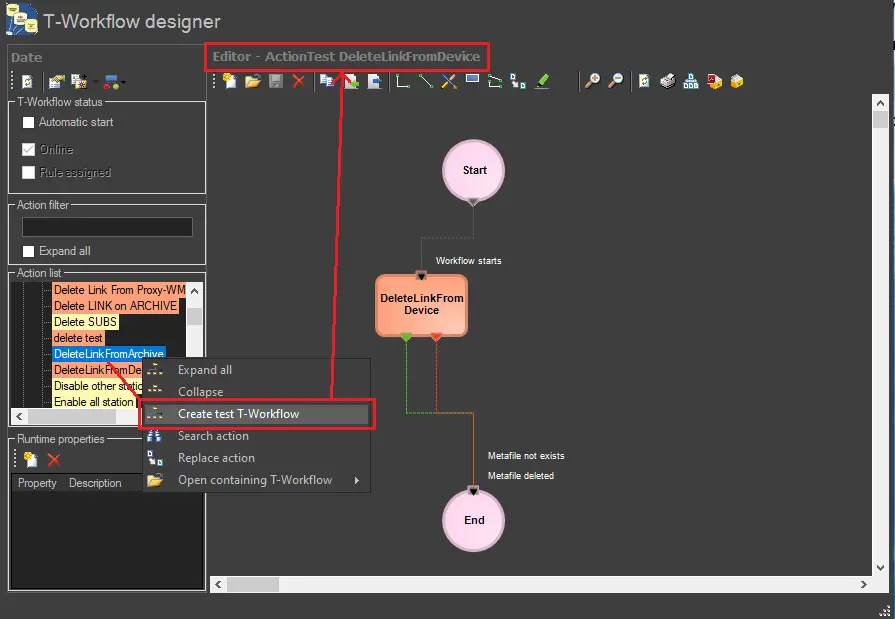Click the zoom in magnifier icon
The height and width of the screenshot is (619, 895).
(593, 81)
